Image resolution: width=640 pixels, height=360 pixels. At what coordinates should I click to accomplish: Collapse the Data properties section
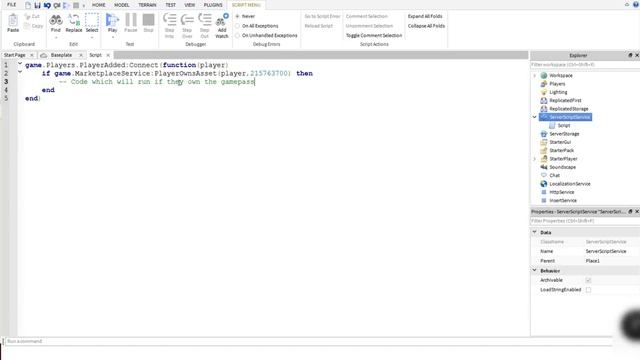535,232
